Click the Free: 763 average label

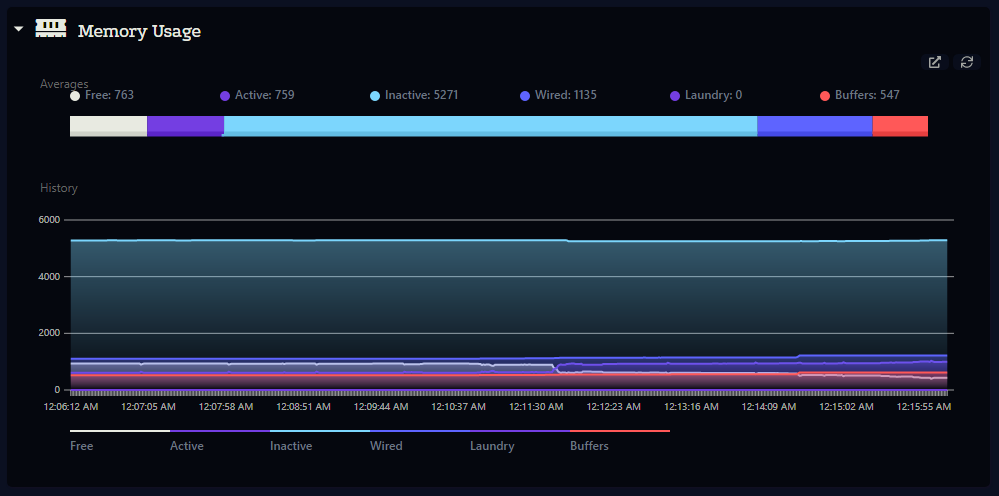pos(109,96)
